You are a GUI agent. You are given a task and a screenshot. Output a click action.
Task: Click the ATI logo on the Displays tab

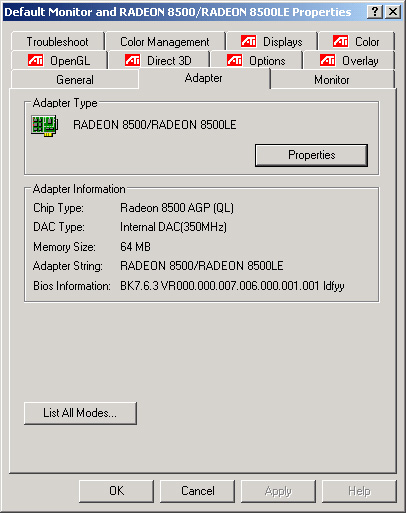click(x=249, y=41)
